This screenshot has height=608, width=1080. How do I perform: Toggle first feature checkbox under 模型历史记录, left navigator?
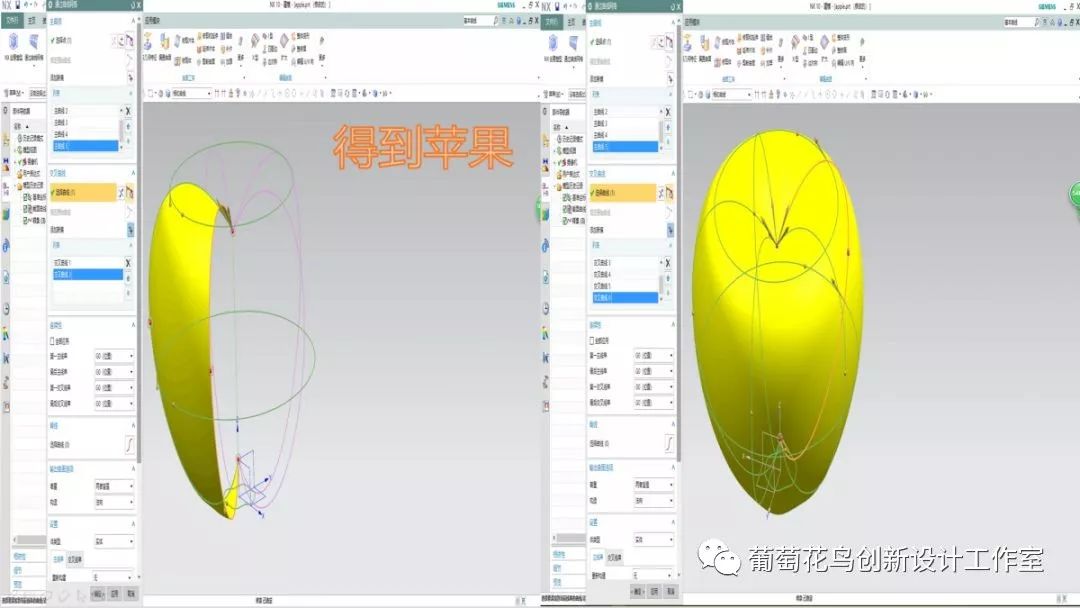(x=26, y=198)
